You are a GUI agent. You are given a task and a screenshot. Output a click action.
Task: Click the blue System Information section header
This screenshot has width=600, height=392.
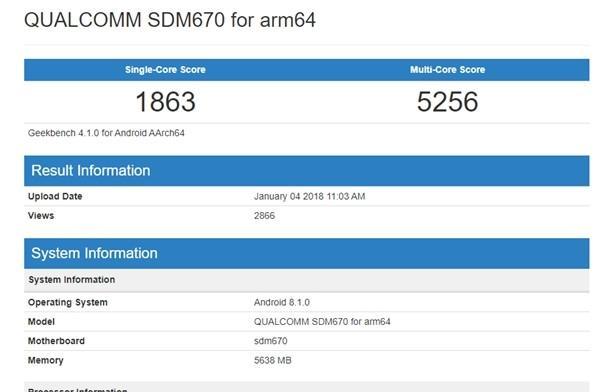(307, 253)
